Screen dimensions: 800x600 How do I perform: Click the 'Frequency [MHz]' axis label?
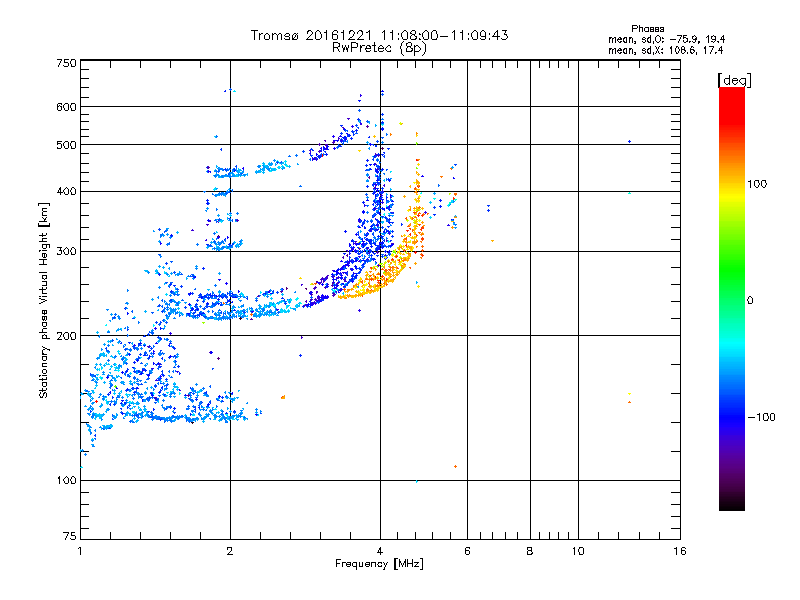click(379, 564)
